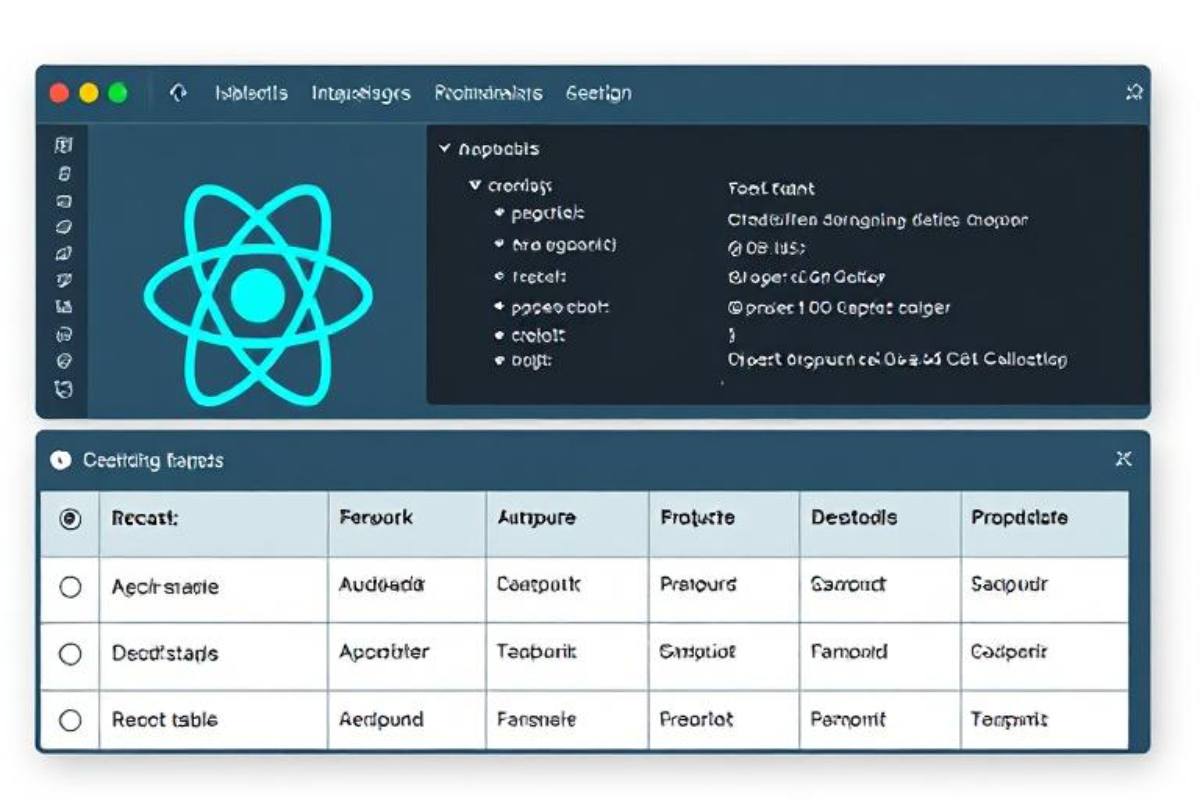Click the 'Frotucte' cell in the 'Reoct table' row

point(724,720)
